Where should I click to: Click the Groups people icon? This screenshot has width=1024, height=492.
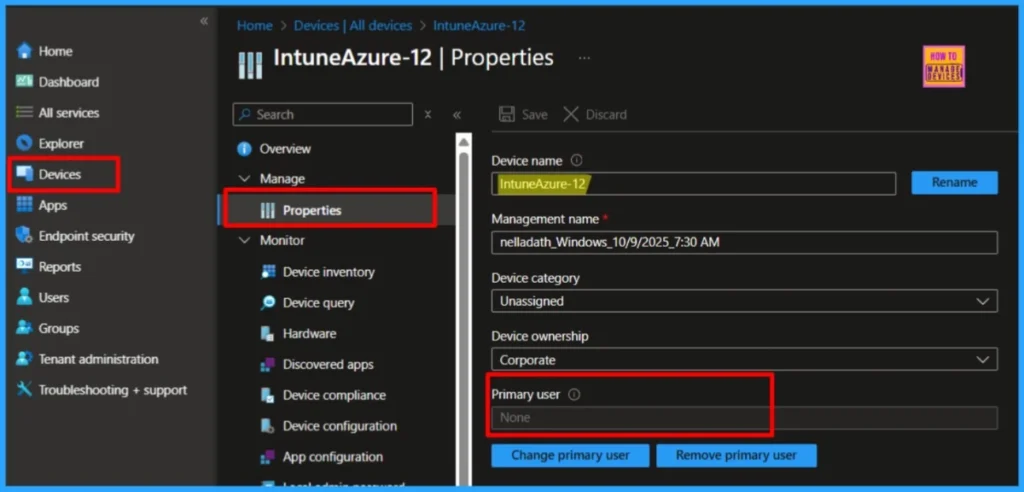[24, 327]
